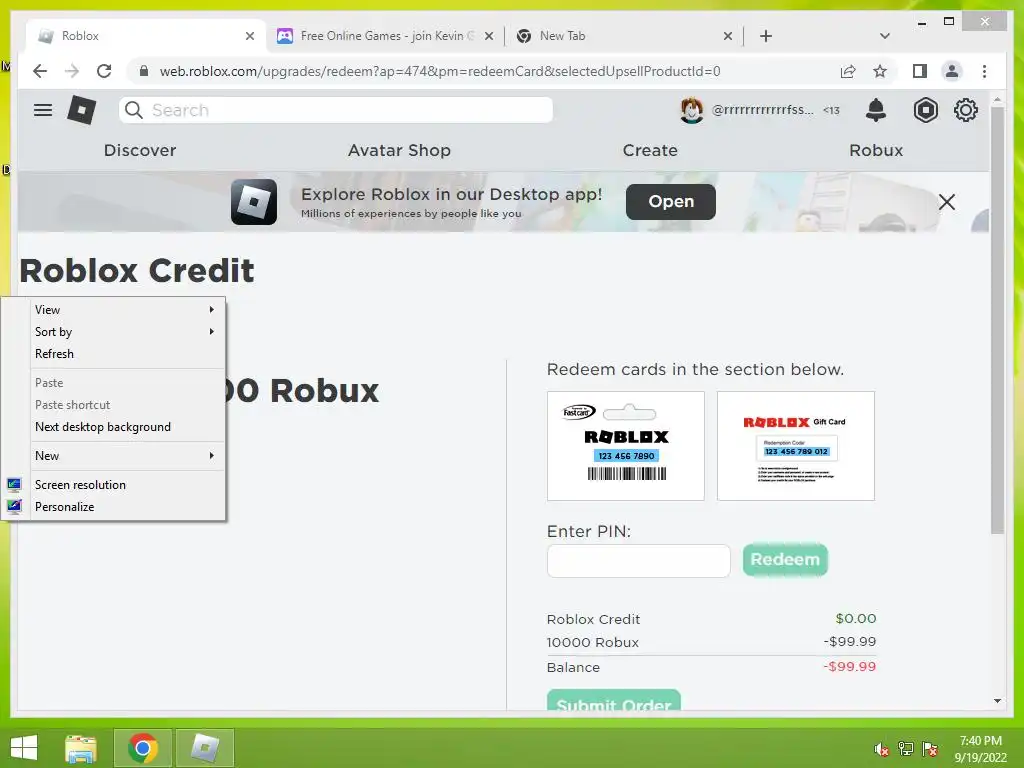Image resolution: width=1024 pixels, height=768 pixels.
Task: Click the Roblox logo home icon
Action: pos(82,110)
